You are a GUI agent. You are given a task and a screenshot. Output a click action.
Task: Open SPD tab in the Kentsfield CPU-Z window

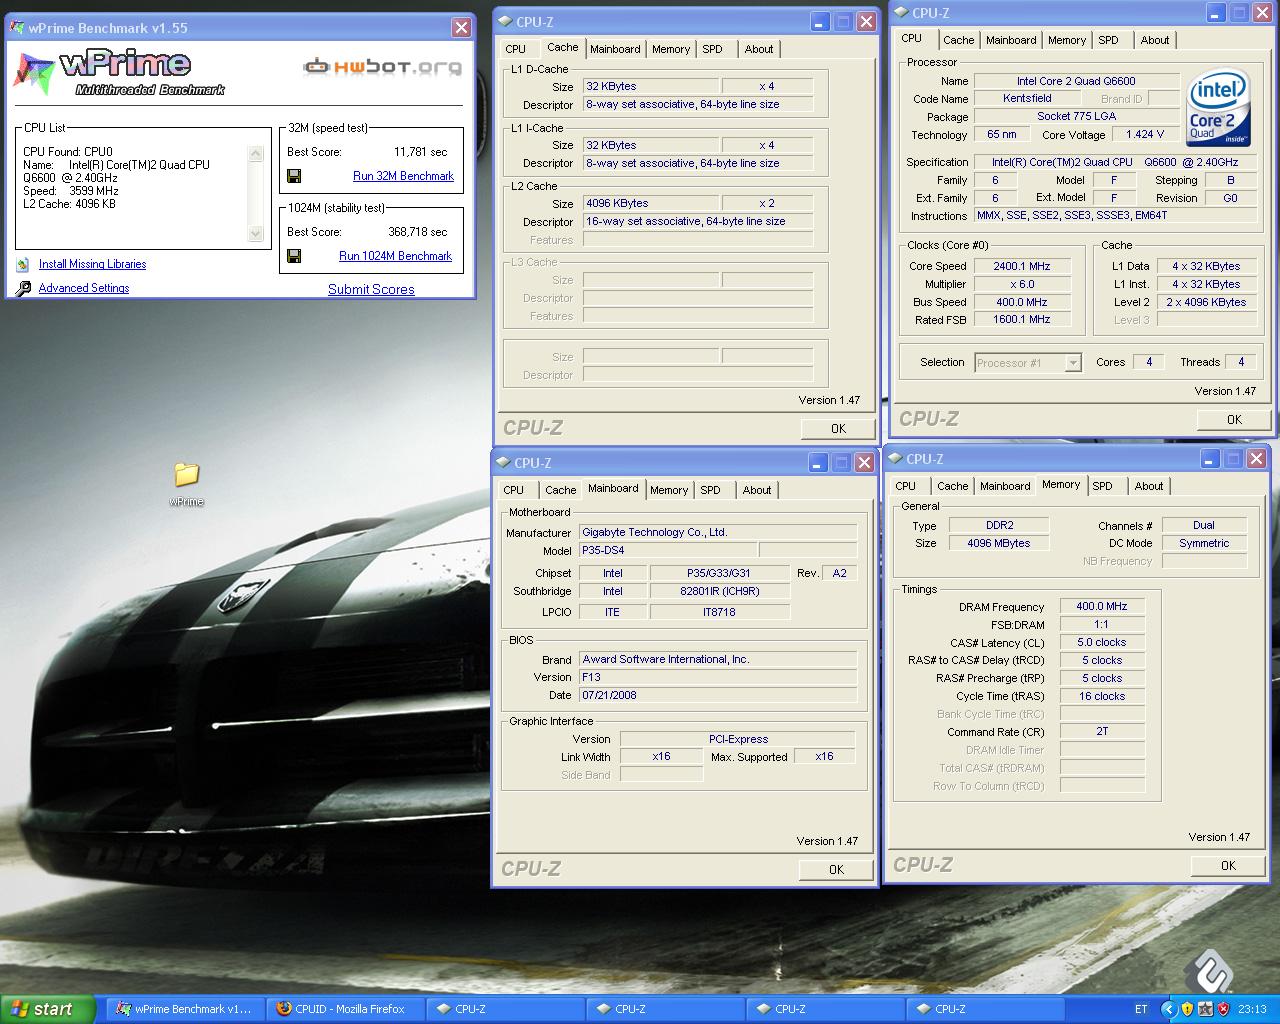[1108, 40]
